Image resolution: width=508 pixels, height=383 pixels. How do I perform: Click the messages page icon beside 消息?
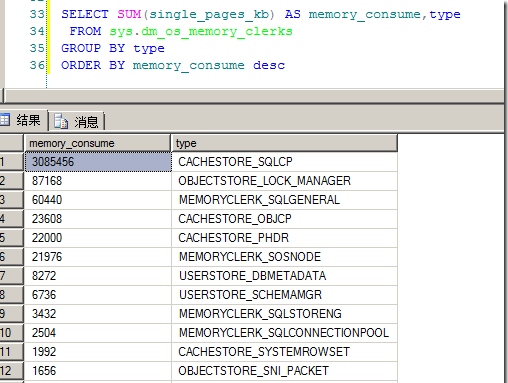pos(61,121)
